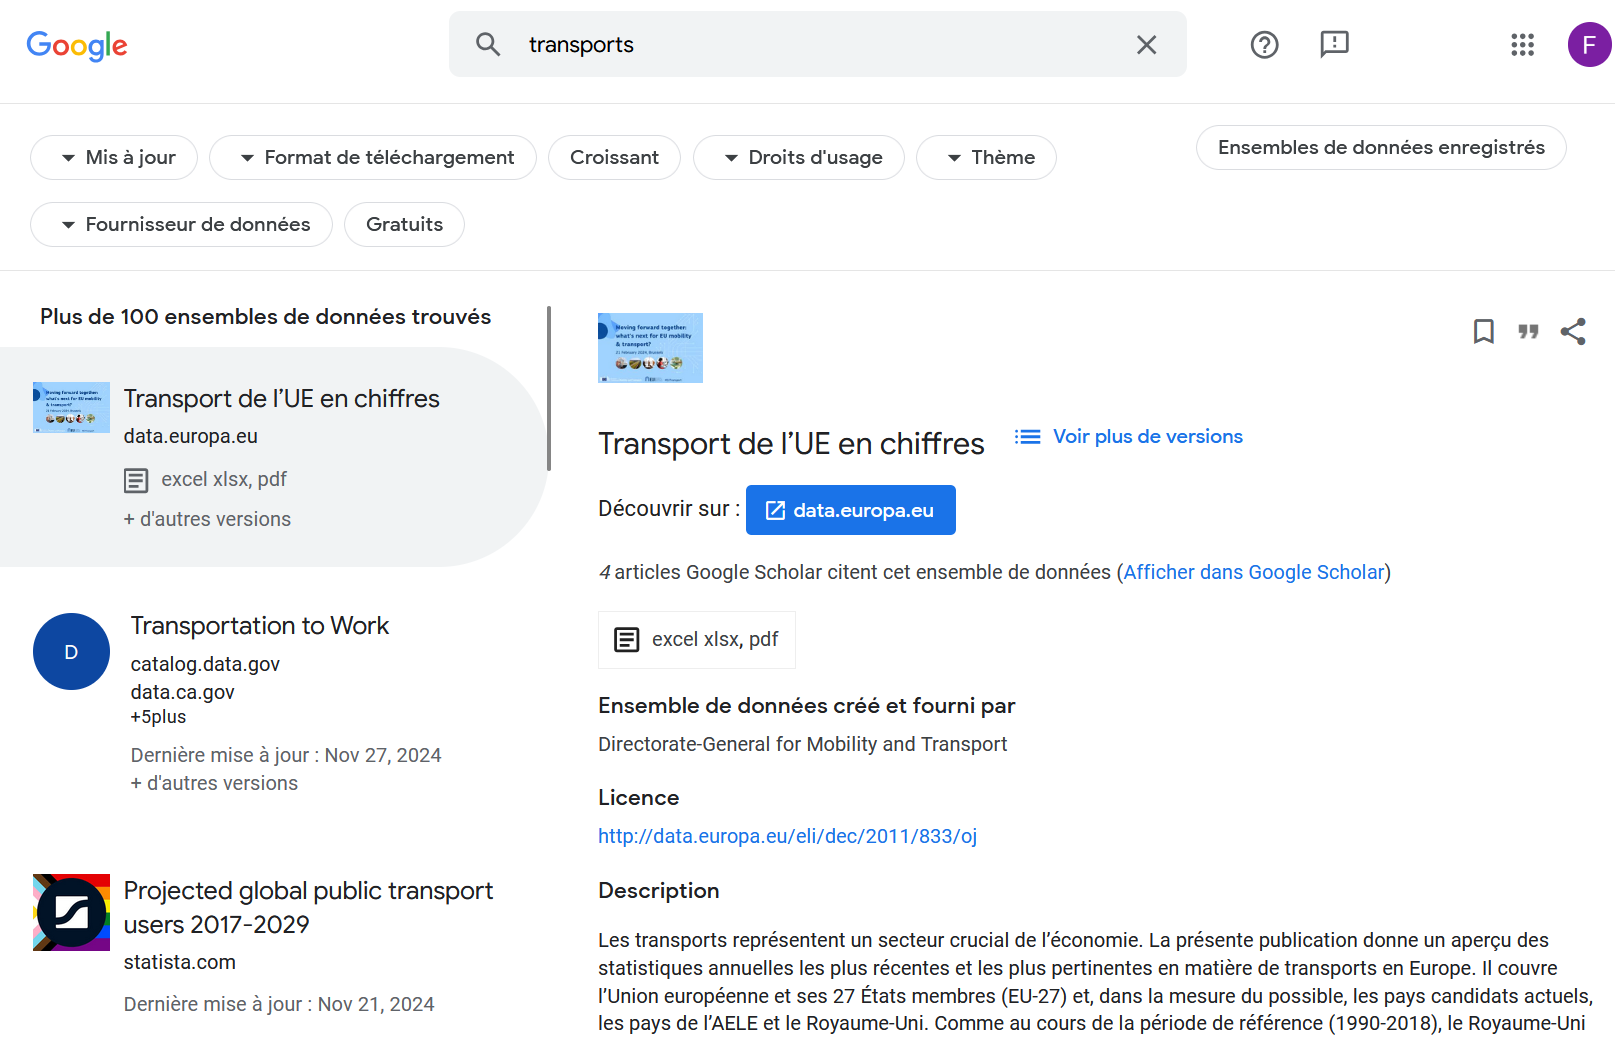
Task: Open Ensembles de données enregistrés
Action: coord(1380,148)
